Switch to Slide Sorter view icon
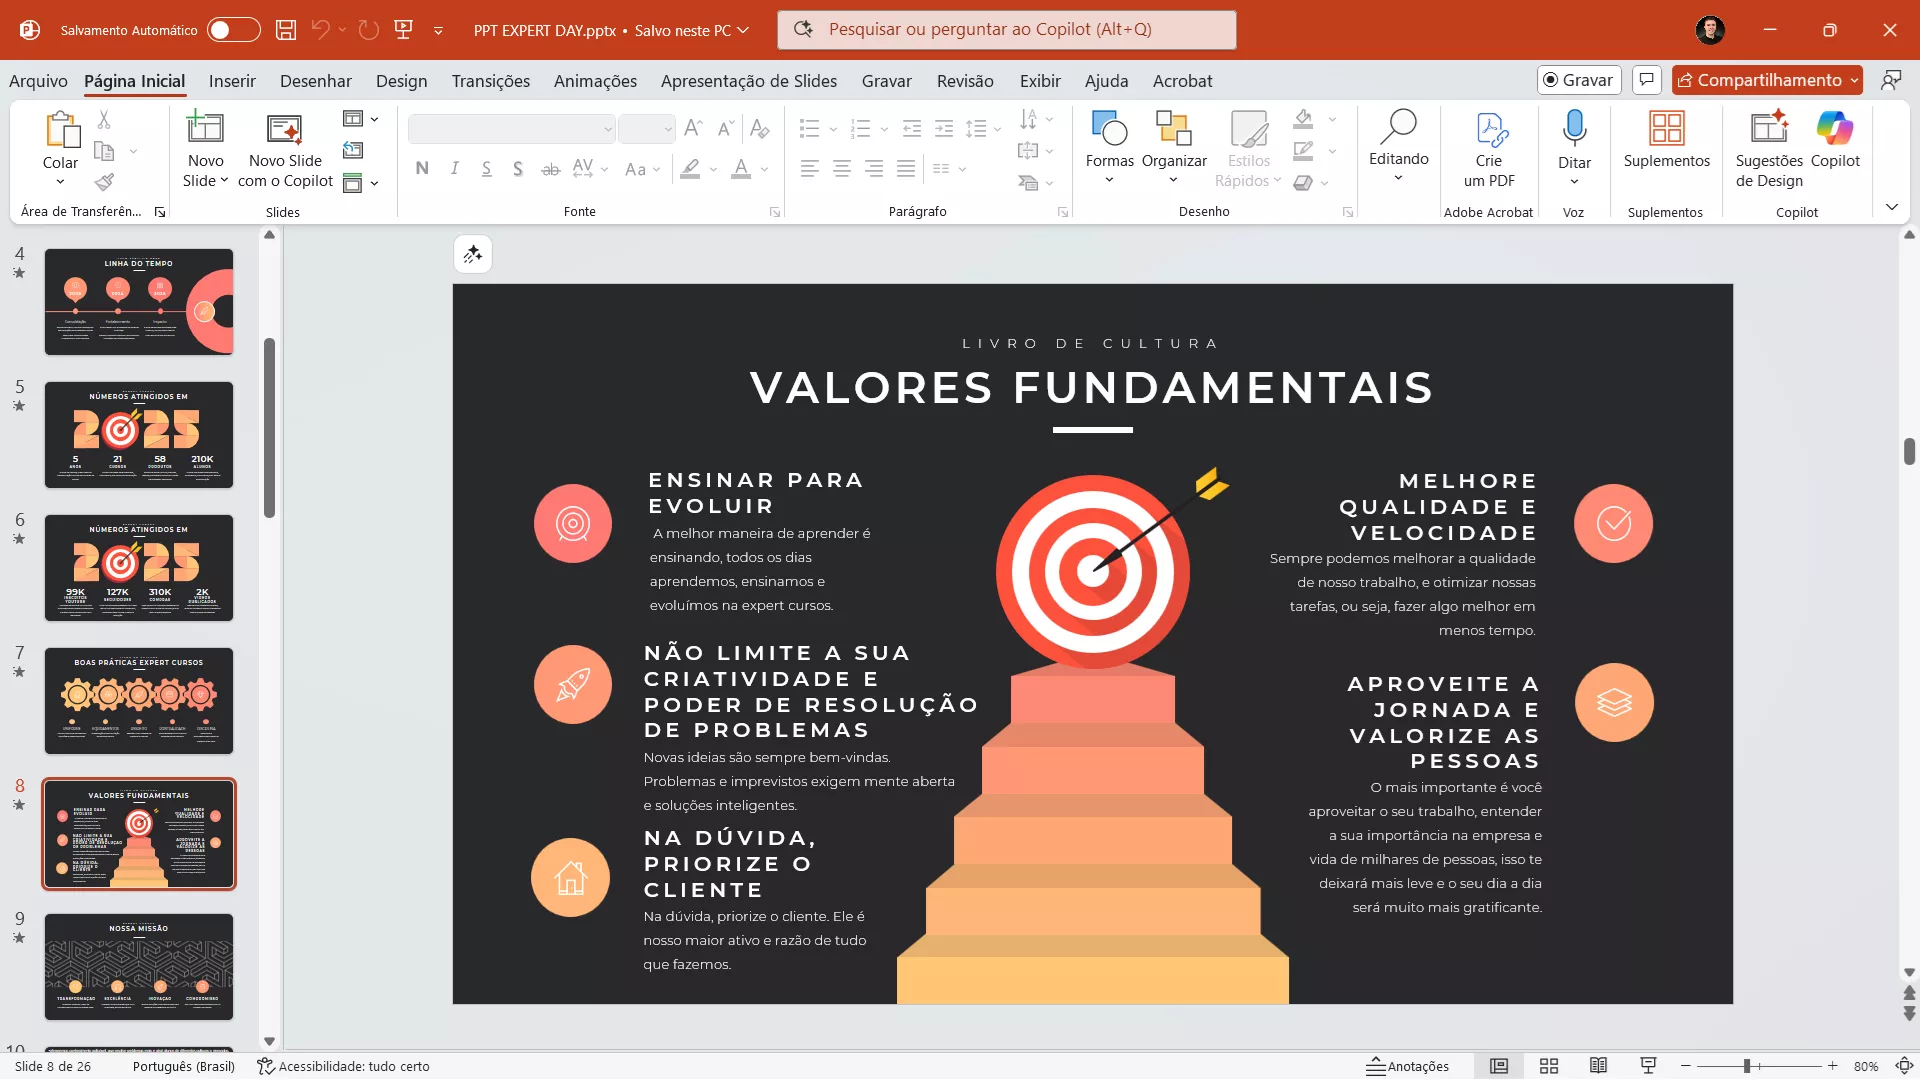This screenshot has width=1920, height=1080. pyautogui.click(x=1549, y=1066)
